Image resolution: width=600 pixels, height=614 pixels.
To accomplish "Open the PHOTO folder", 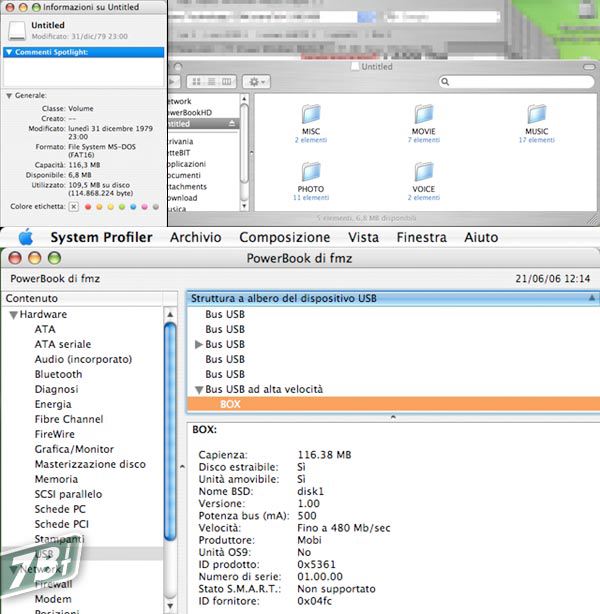I will 311,172.
